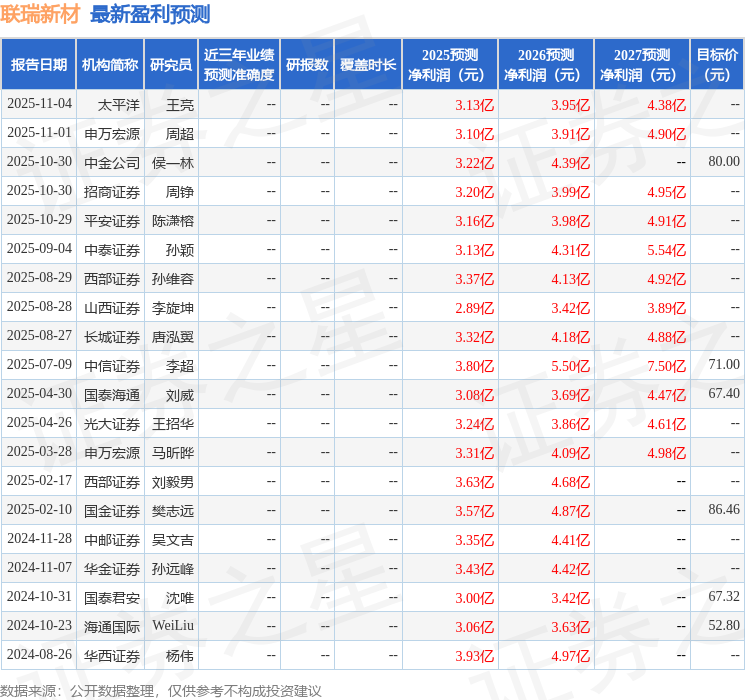Viewport: 745px width, 700px height.
Task: Click the 数据来源 disclaimer footer text
Action: [x=161, y=690]
